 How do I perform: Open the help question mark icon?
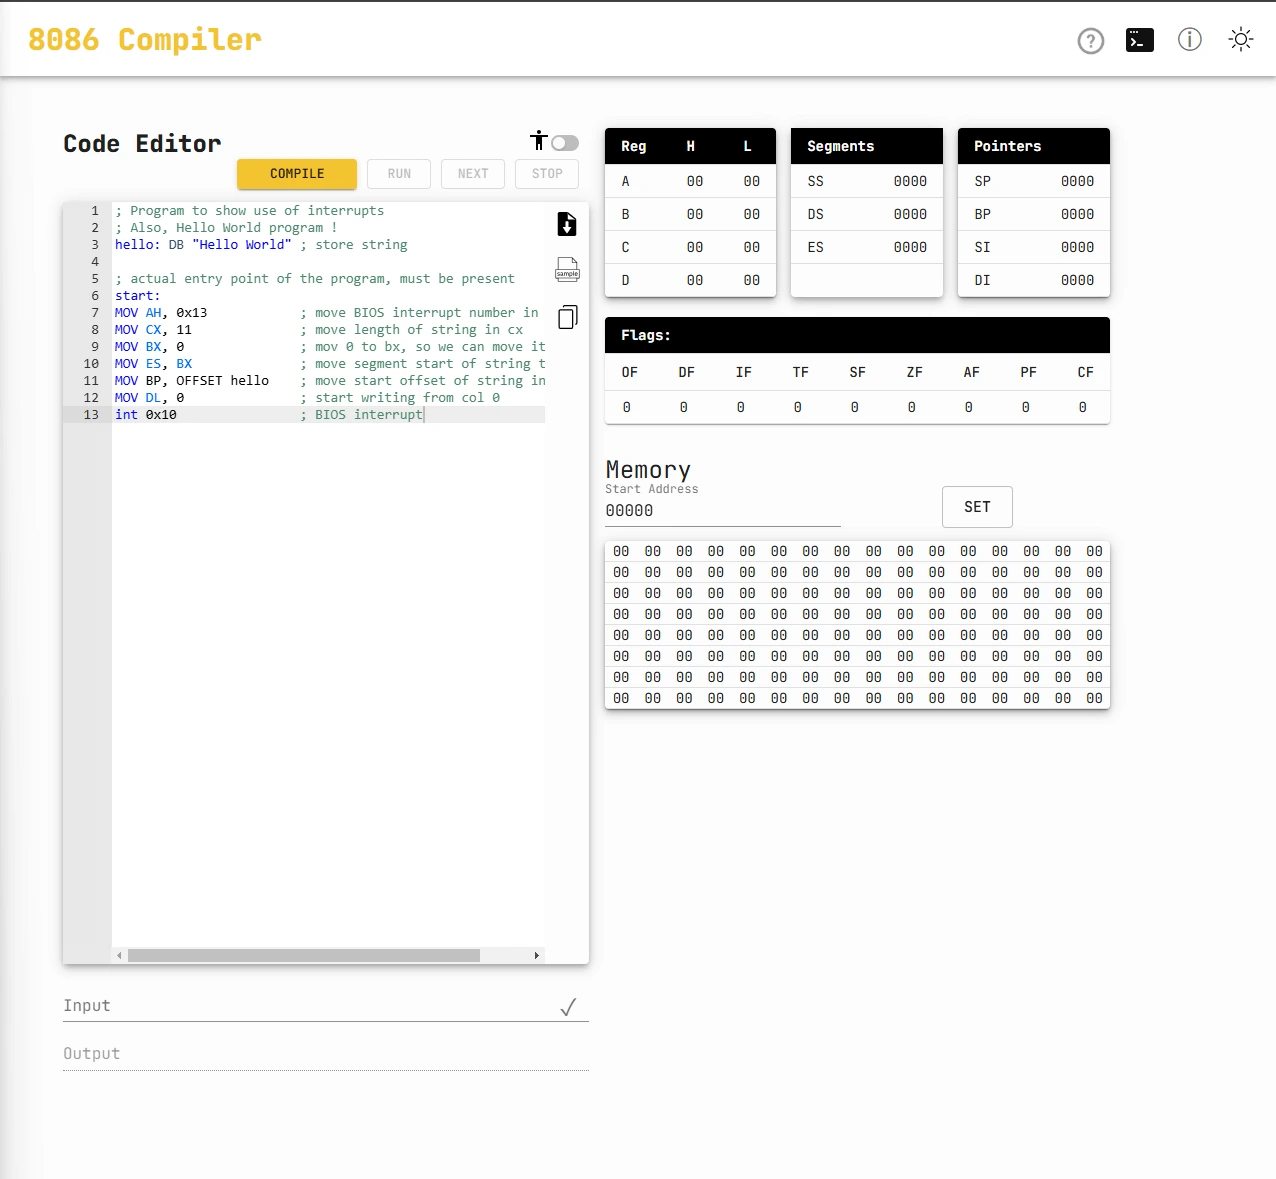tap(1090, 40)
